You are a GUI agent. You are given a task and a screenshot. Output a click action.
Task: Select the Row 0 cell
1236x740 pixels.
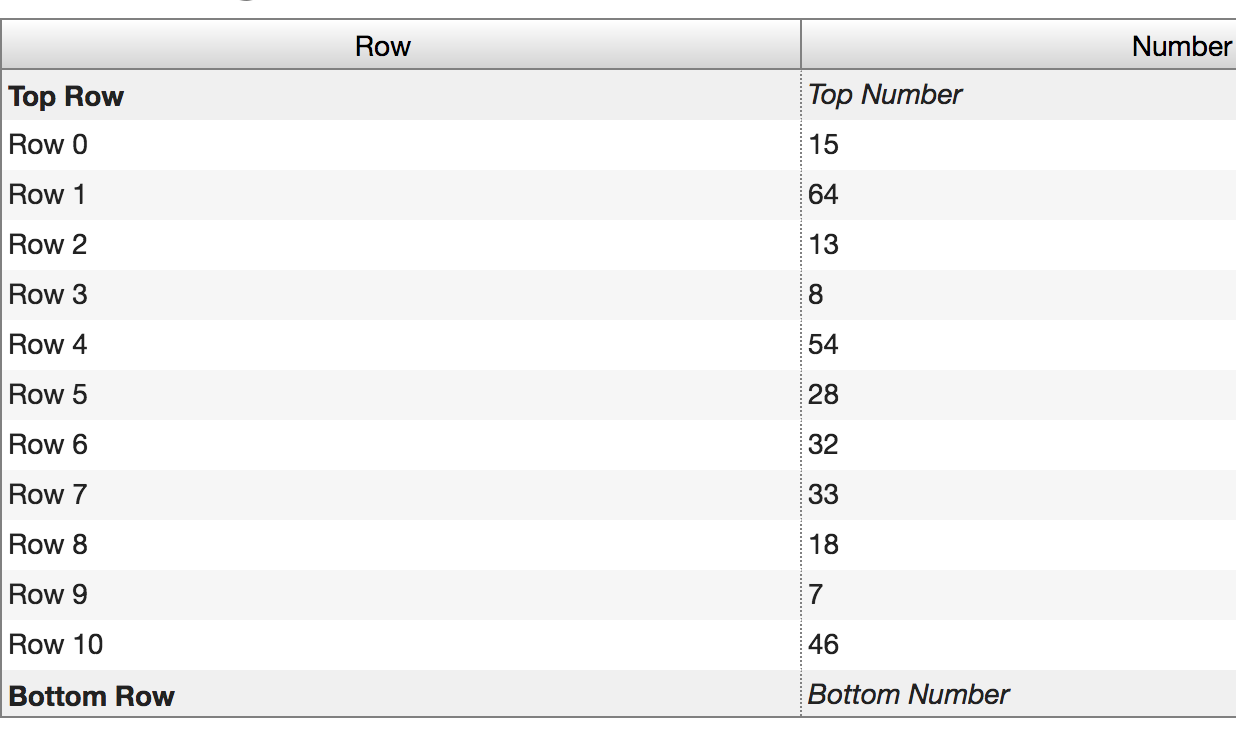(x=48, y=145)
